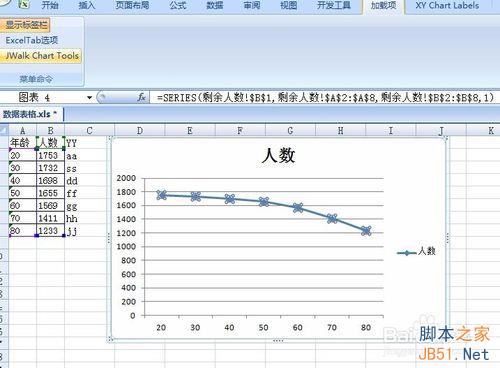This screenshot has width=500, height=368.
Task: Select the cell with value 1698
Action: click(x=50, y=180)
